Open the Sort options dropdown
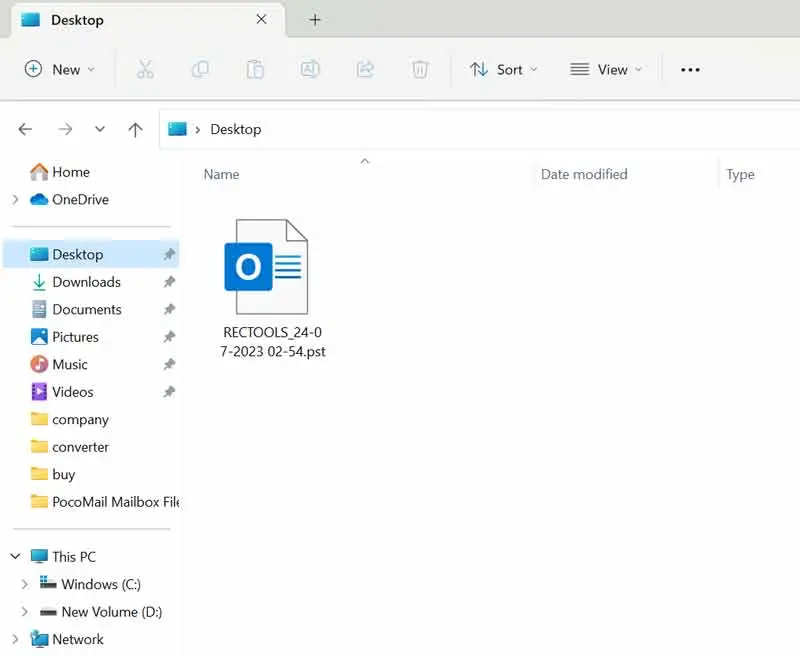The image size is (800, 656). (504, 69)
